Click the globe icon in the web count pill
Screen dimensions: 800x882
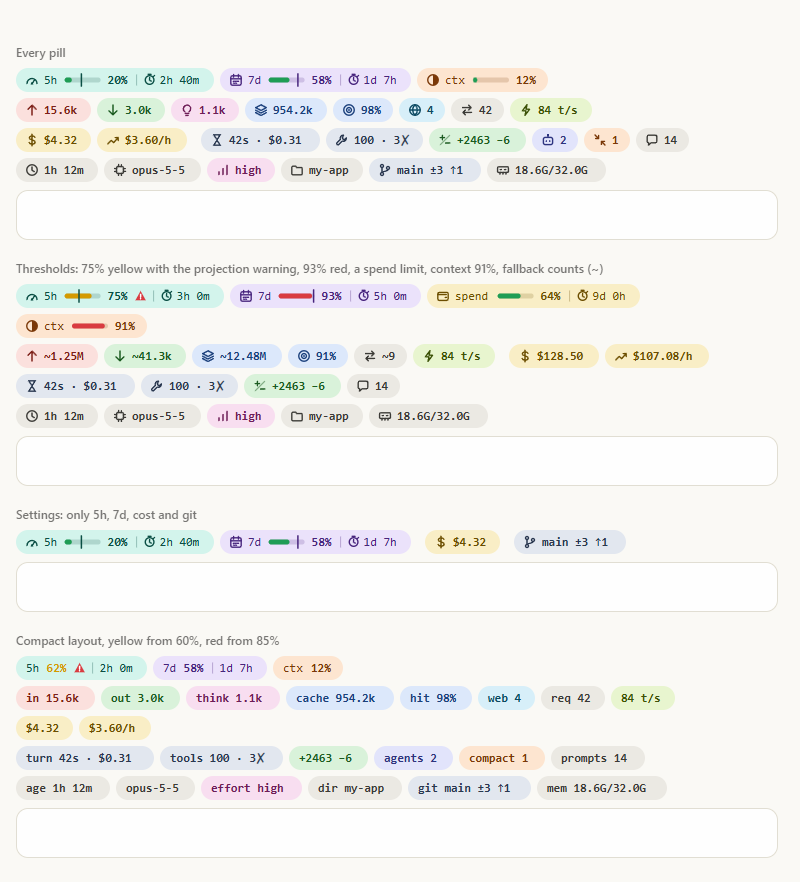click(415, 110)
